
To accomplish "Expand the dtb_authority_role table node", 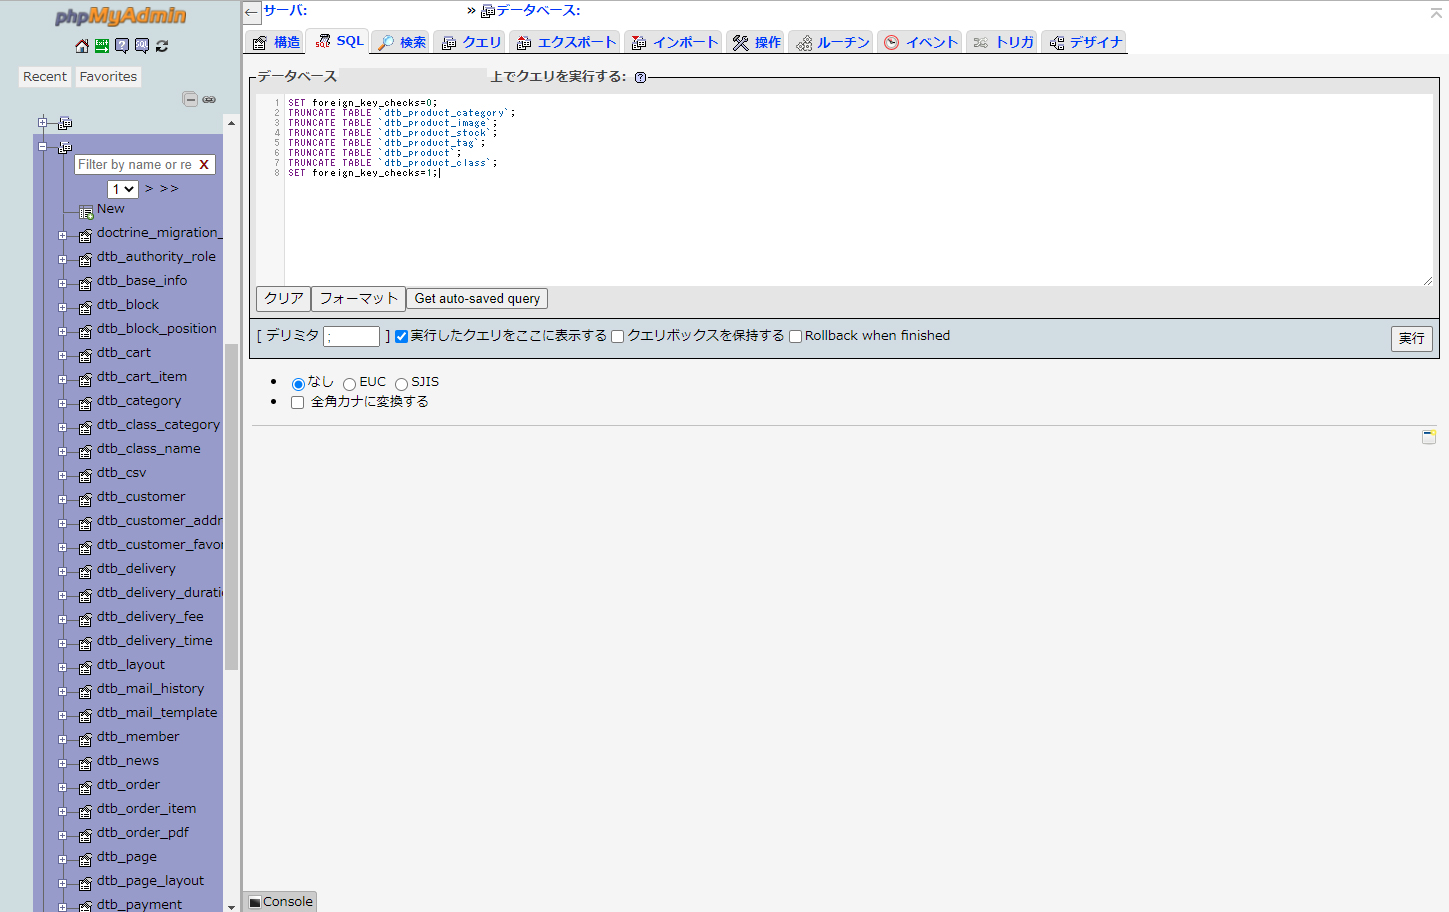I will pos(62,260).
